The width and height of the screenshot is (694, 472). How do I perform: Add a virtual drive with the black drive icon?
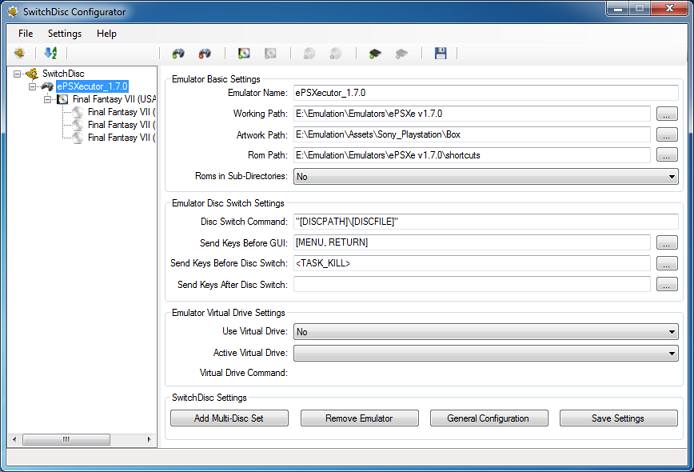pos(375,54)
